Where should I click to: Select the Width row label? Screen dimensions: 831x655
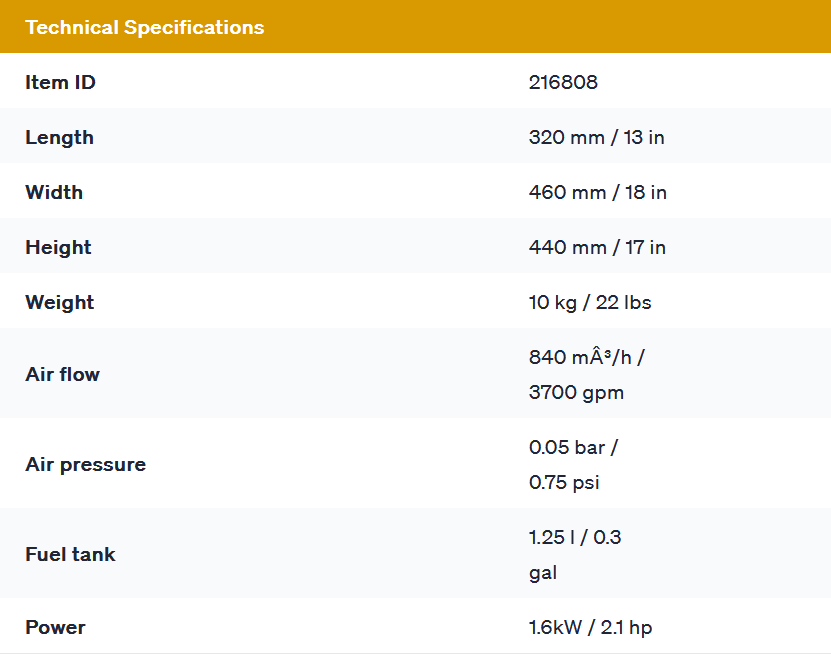tap(54, 192)
